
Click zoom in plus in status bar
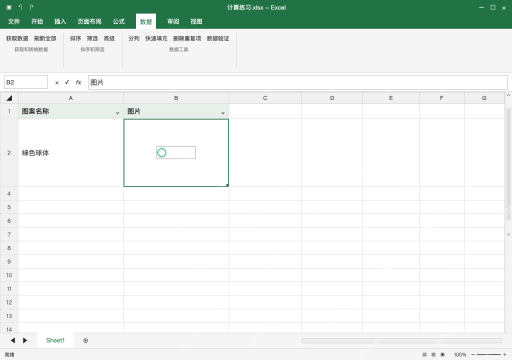pos(505,355)
